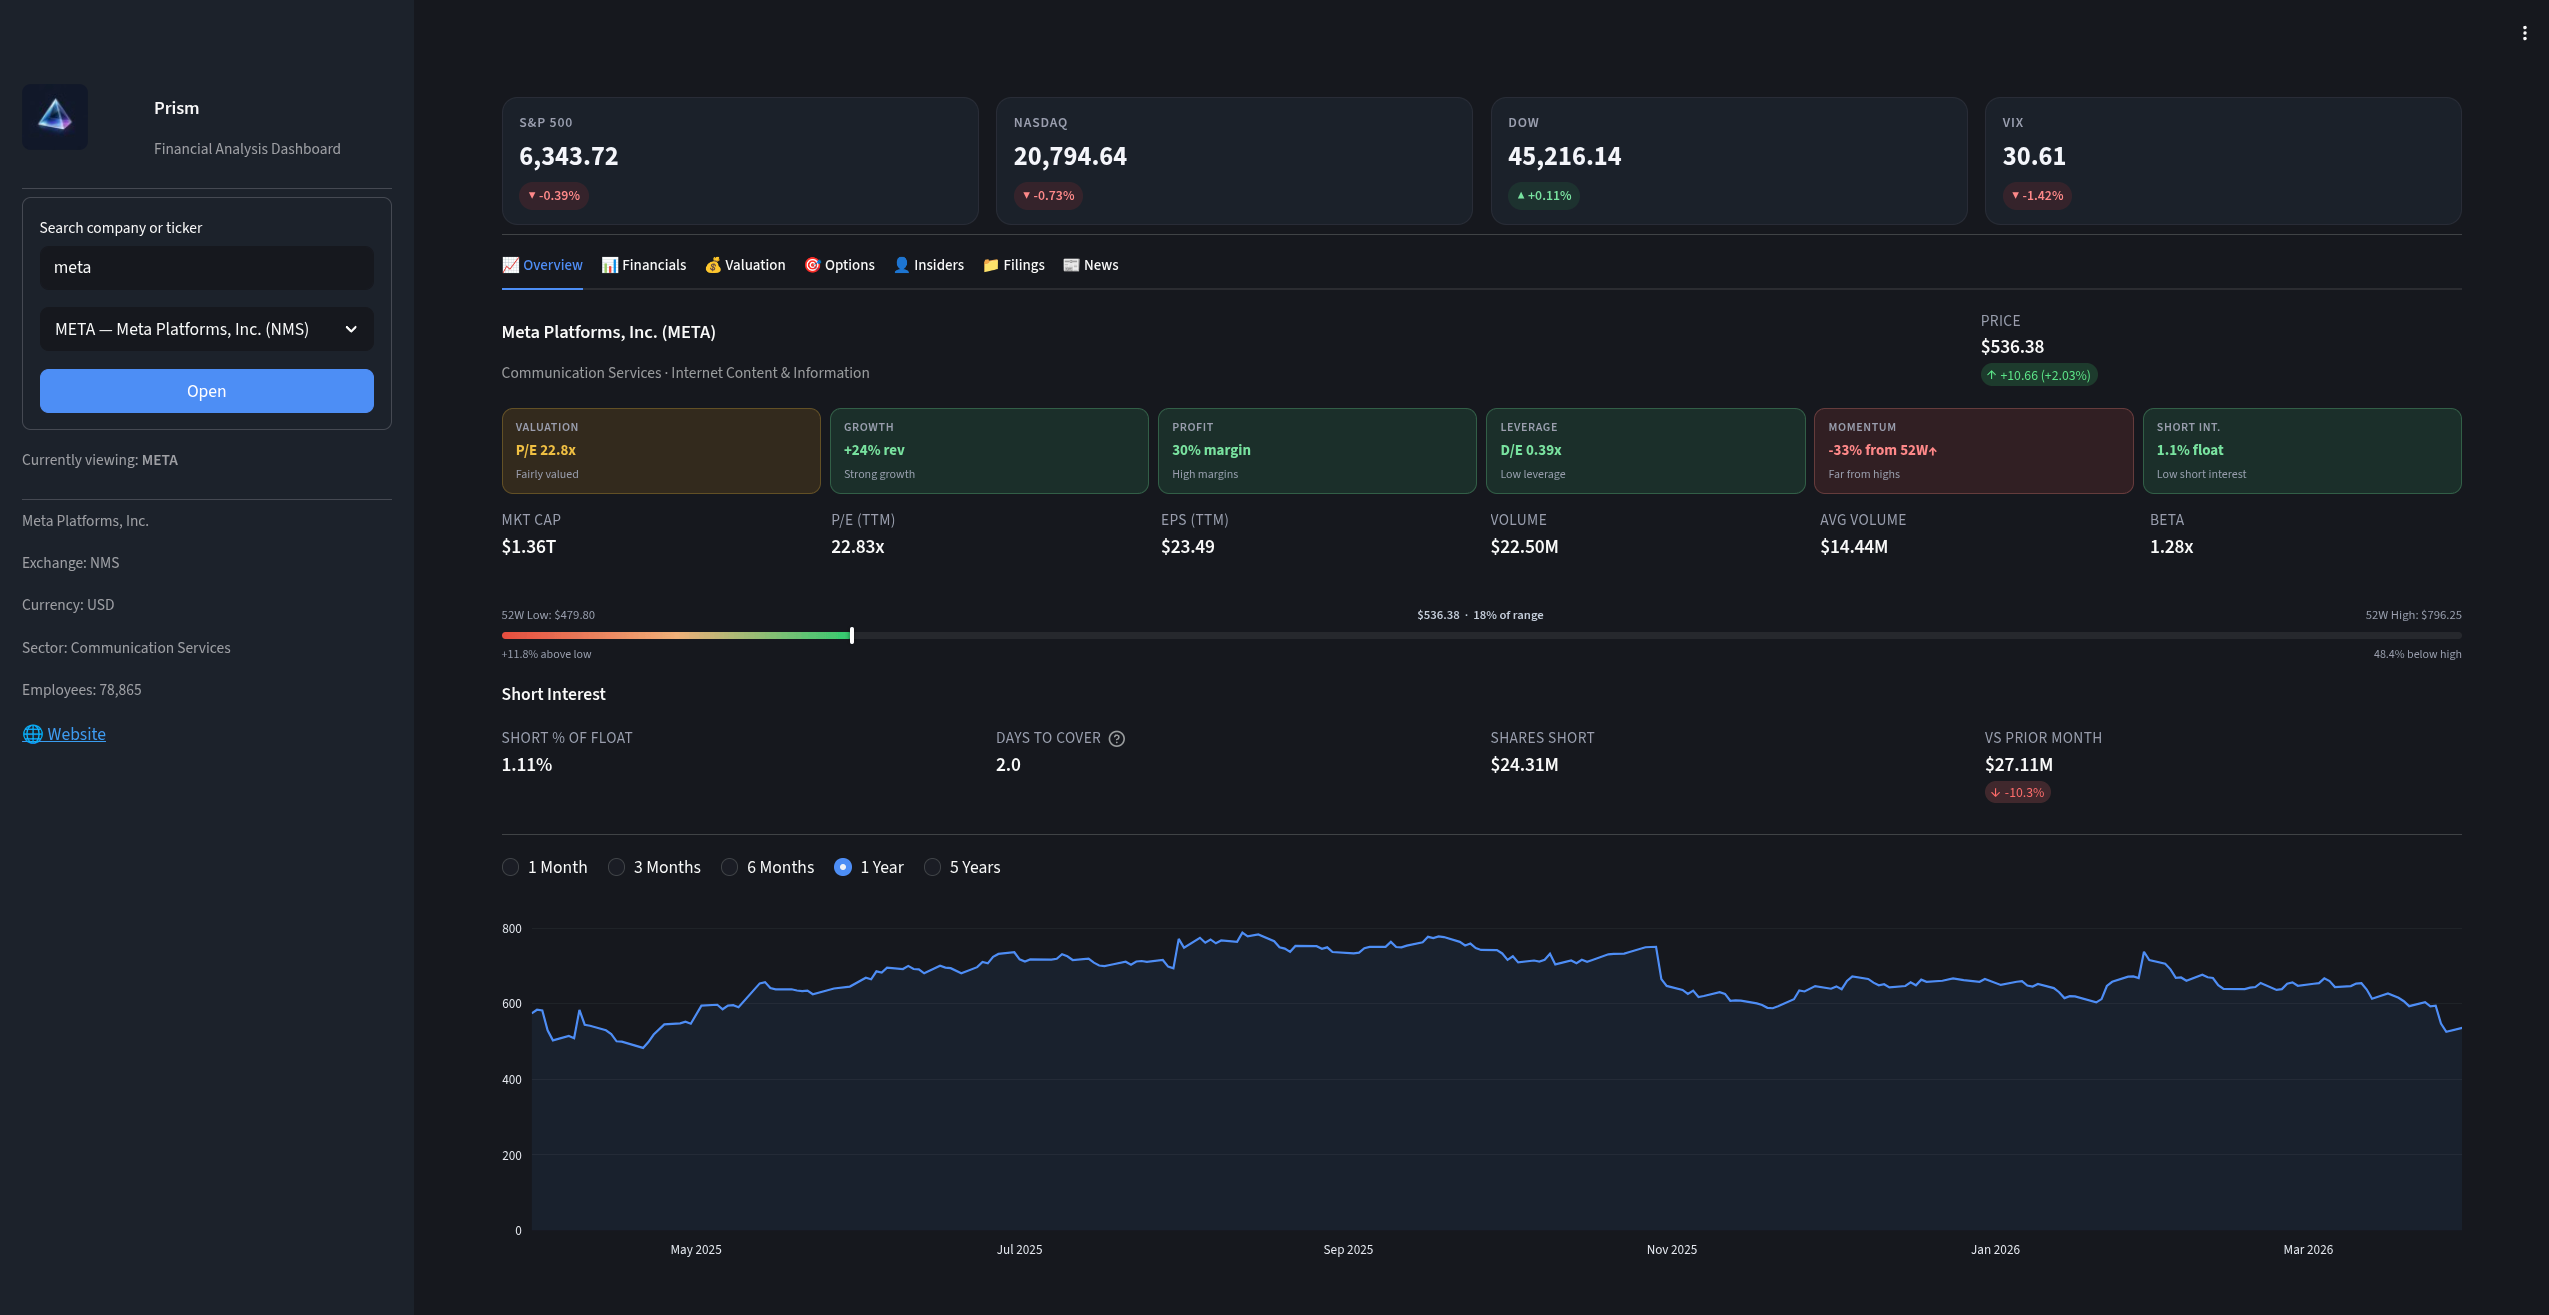2549x1315 pixels.
Task: Switch to the Overview tab
Action: [x=542, y=265]
